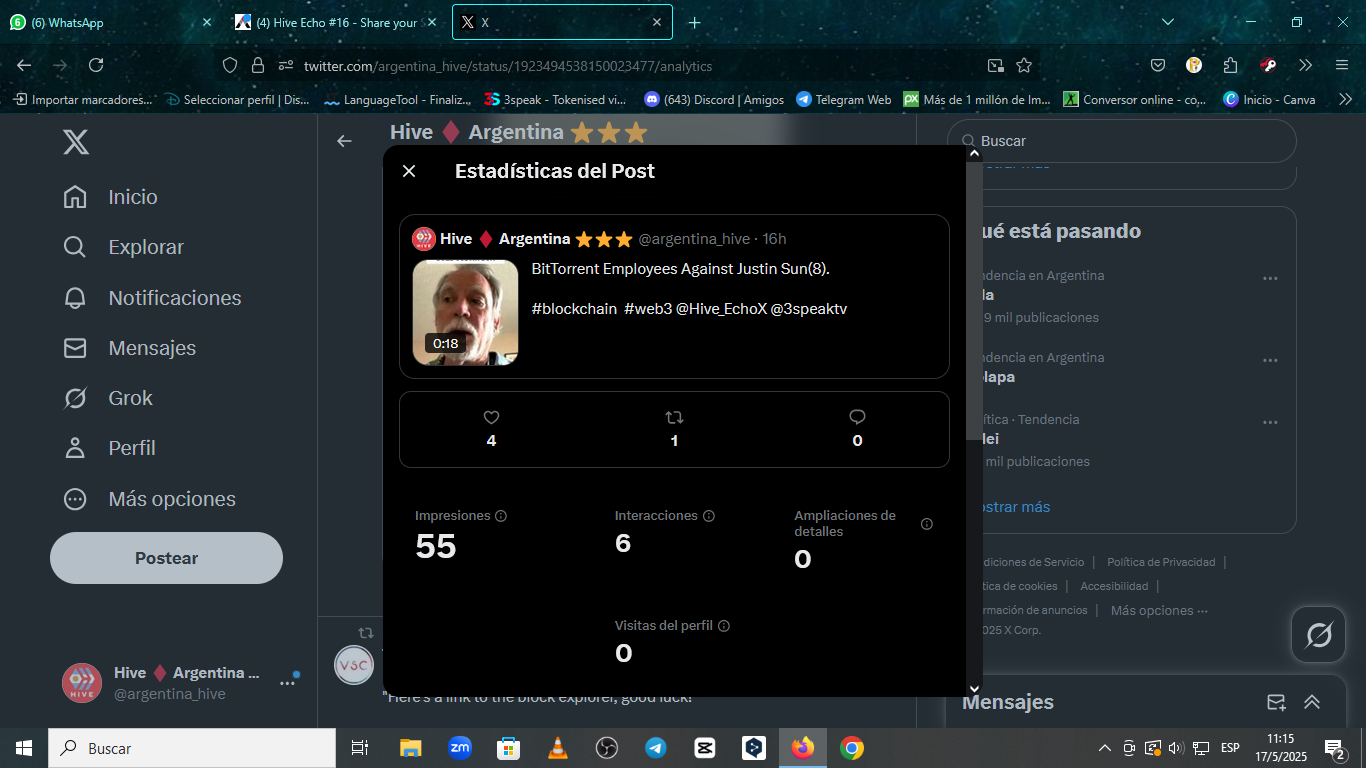Open account menu dots beside Hive Argentina

(x=287, y=683)
